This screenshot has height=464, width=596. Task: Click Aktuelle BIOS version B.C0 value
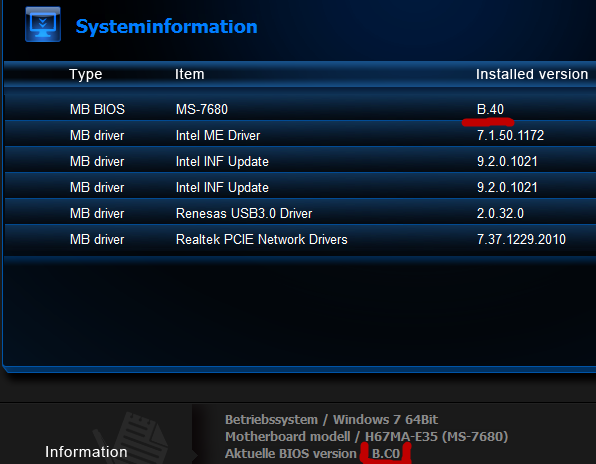tap(386, 454)
